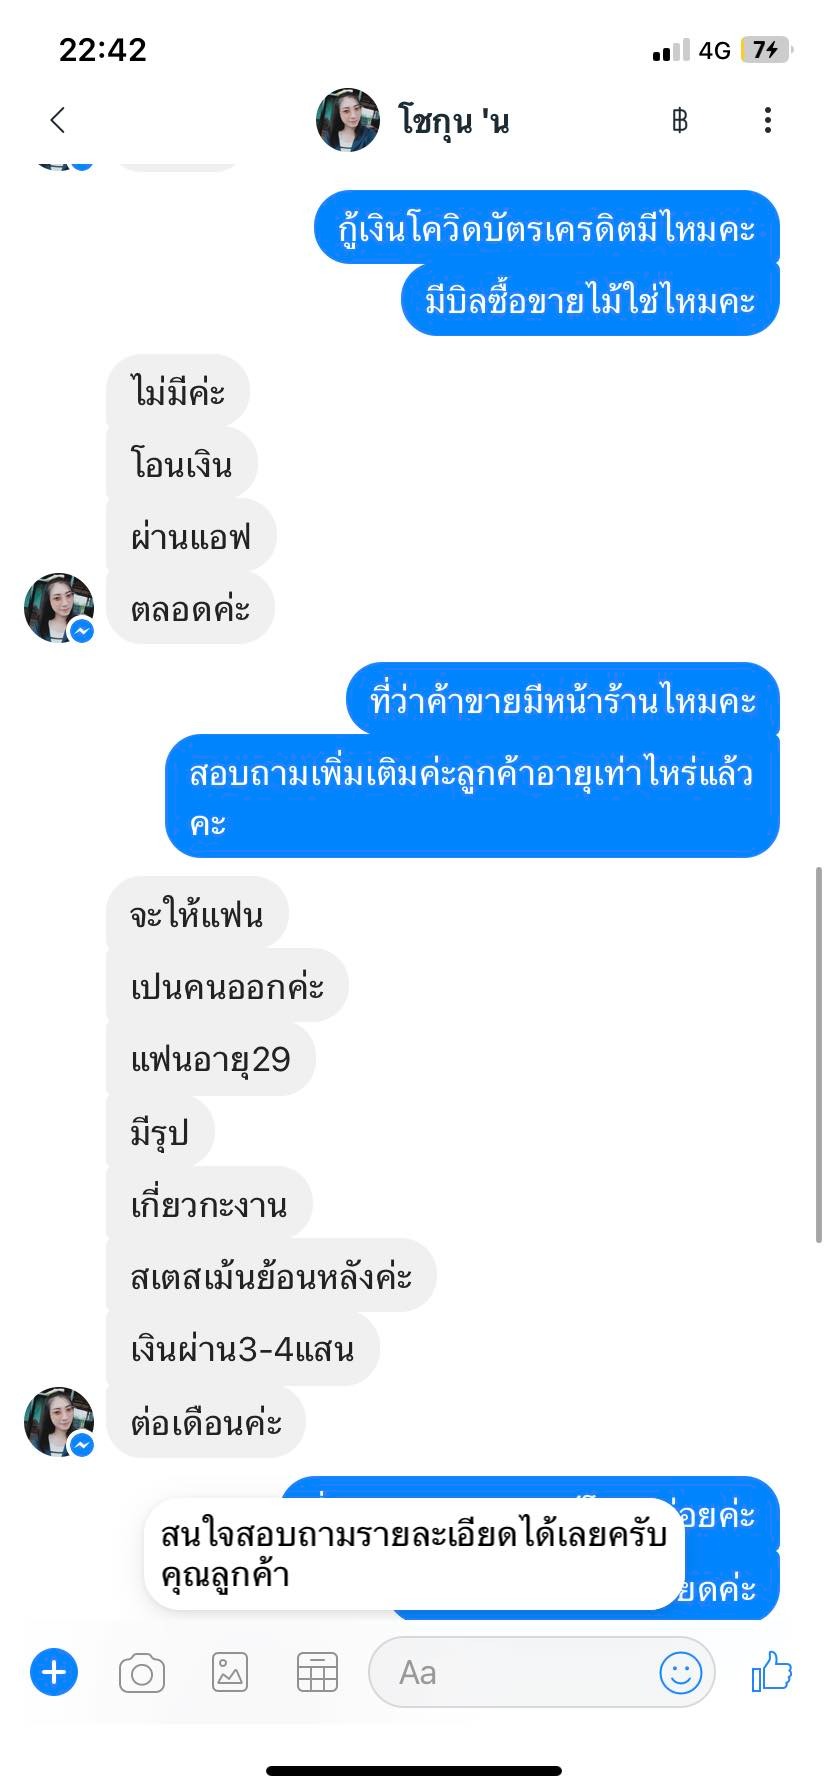Click the chat scrollbar on right edge

819,1055
